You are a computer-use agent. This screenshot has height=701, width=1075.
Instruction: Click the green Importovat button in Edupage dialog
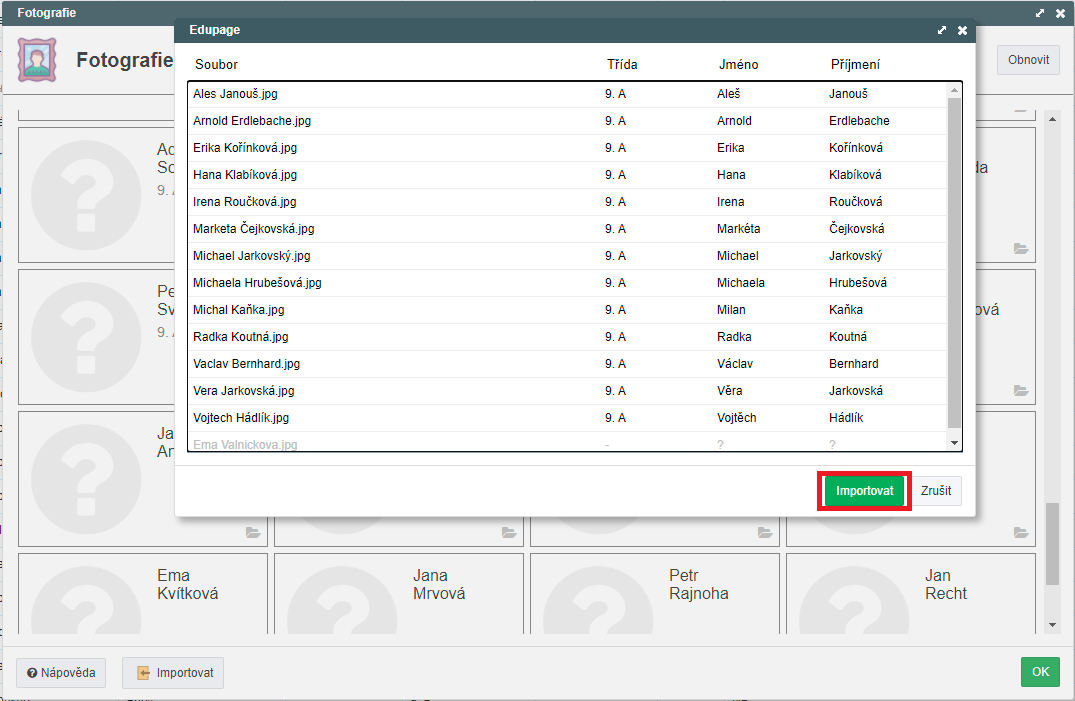[x=864, y=490]
